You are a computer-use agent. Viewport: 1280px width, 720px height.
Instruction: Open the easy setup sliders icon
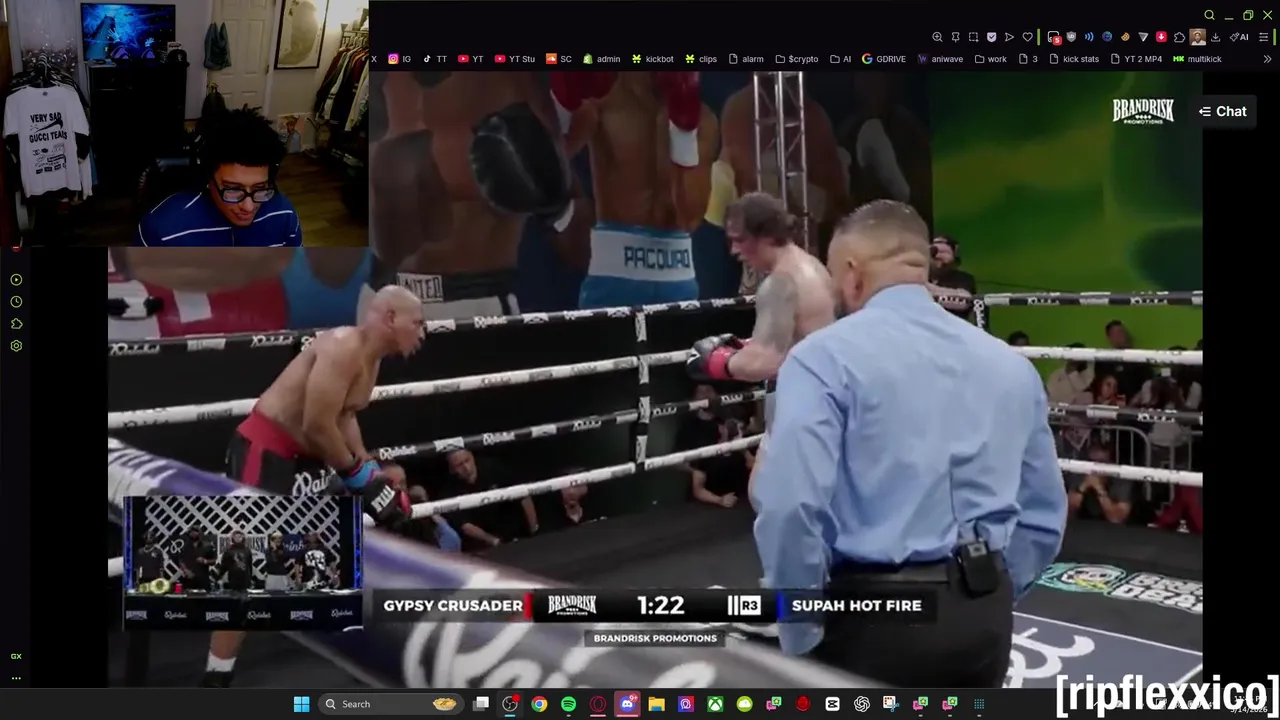[1264, 37]
